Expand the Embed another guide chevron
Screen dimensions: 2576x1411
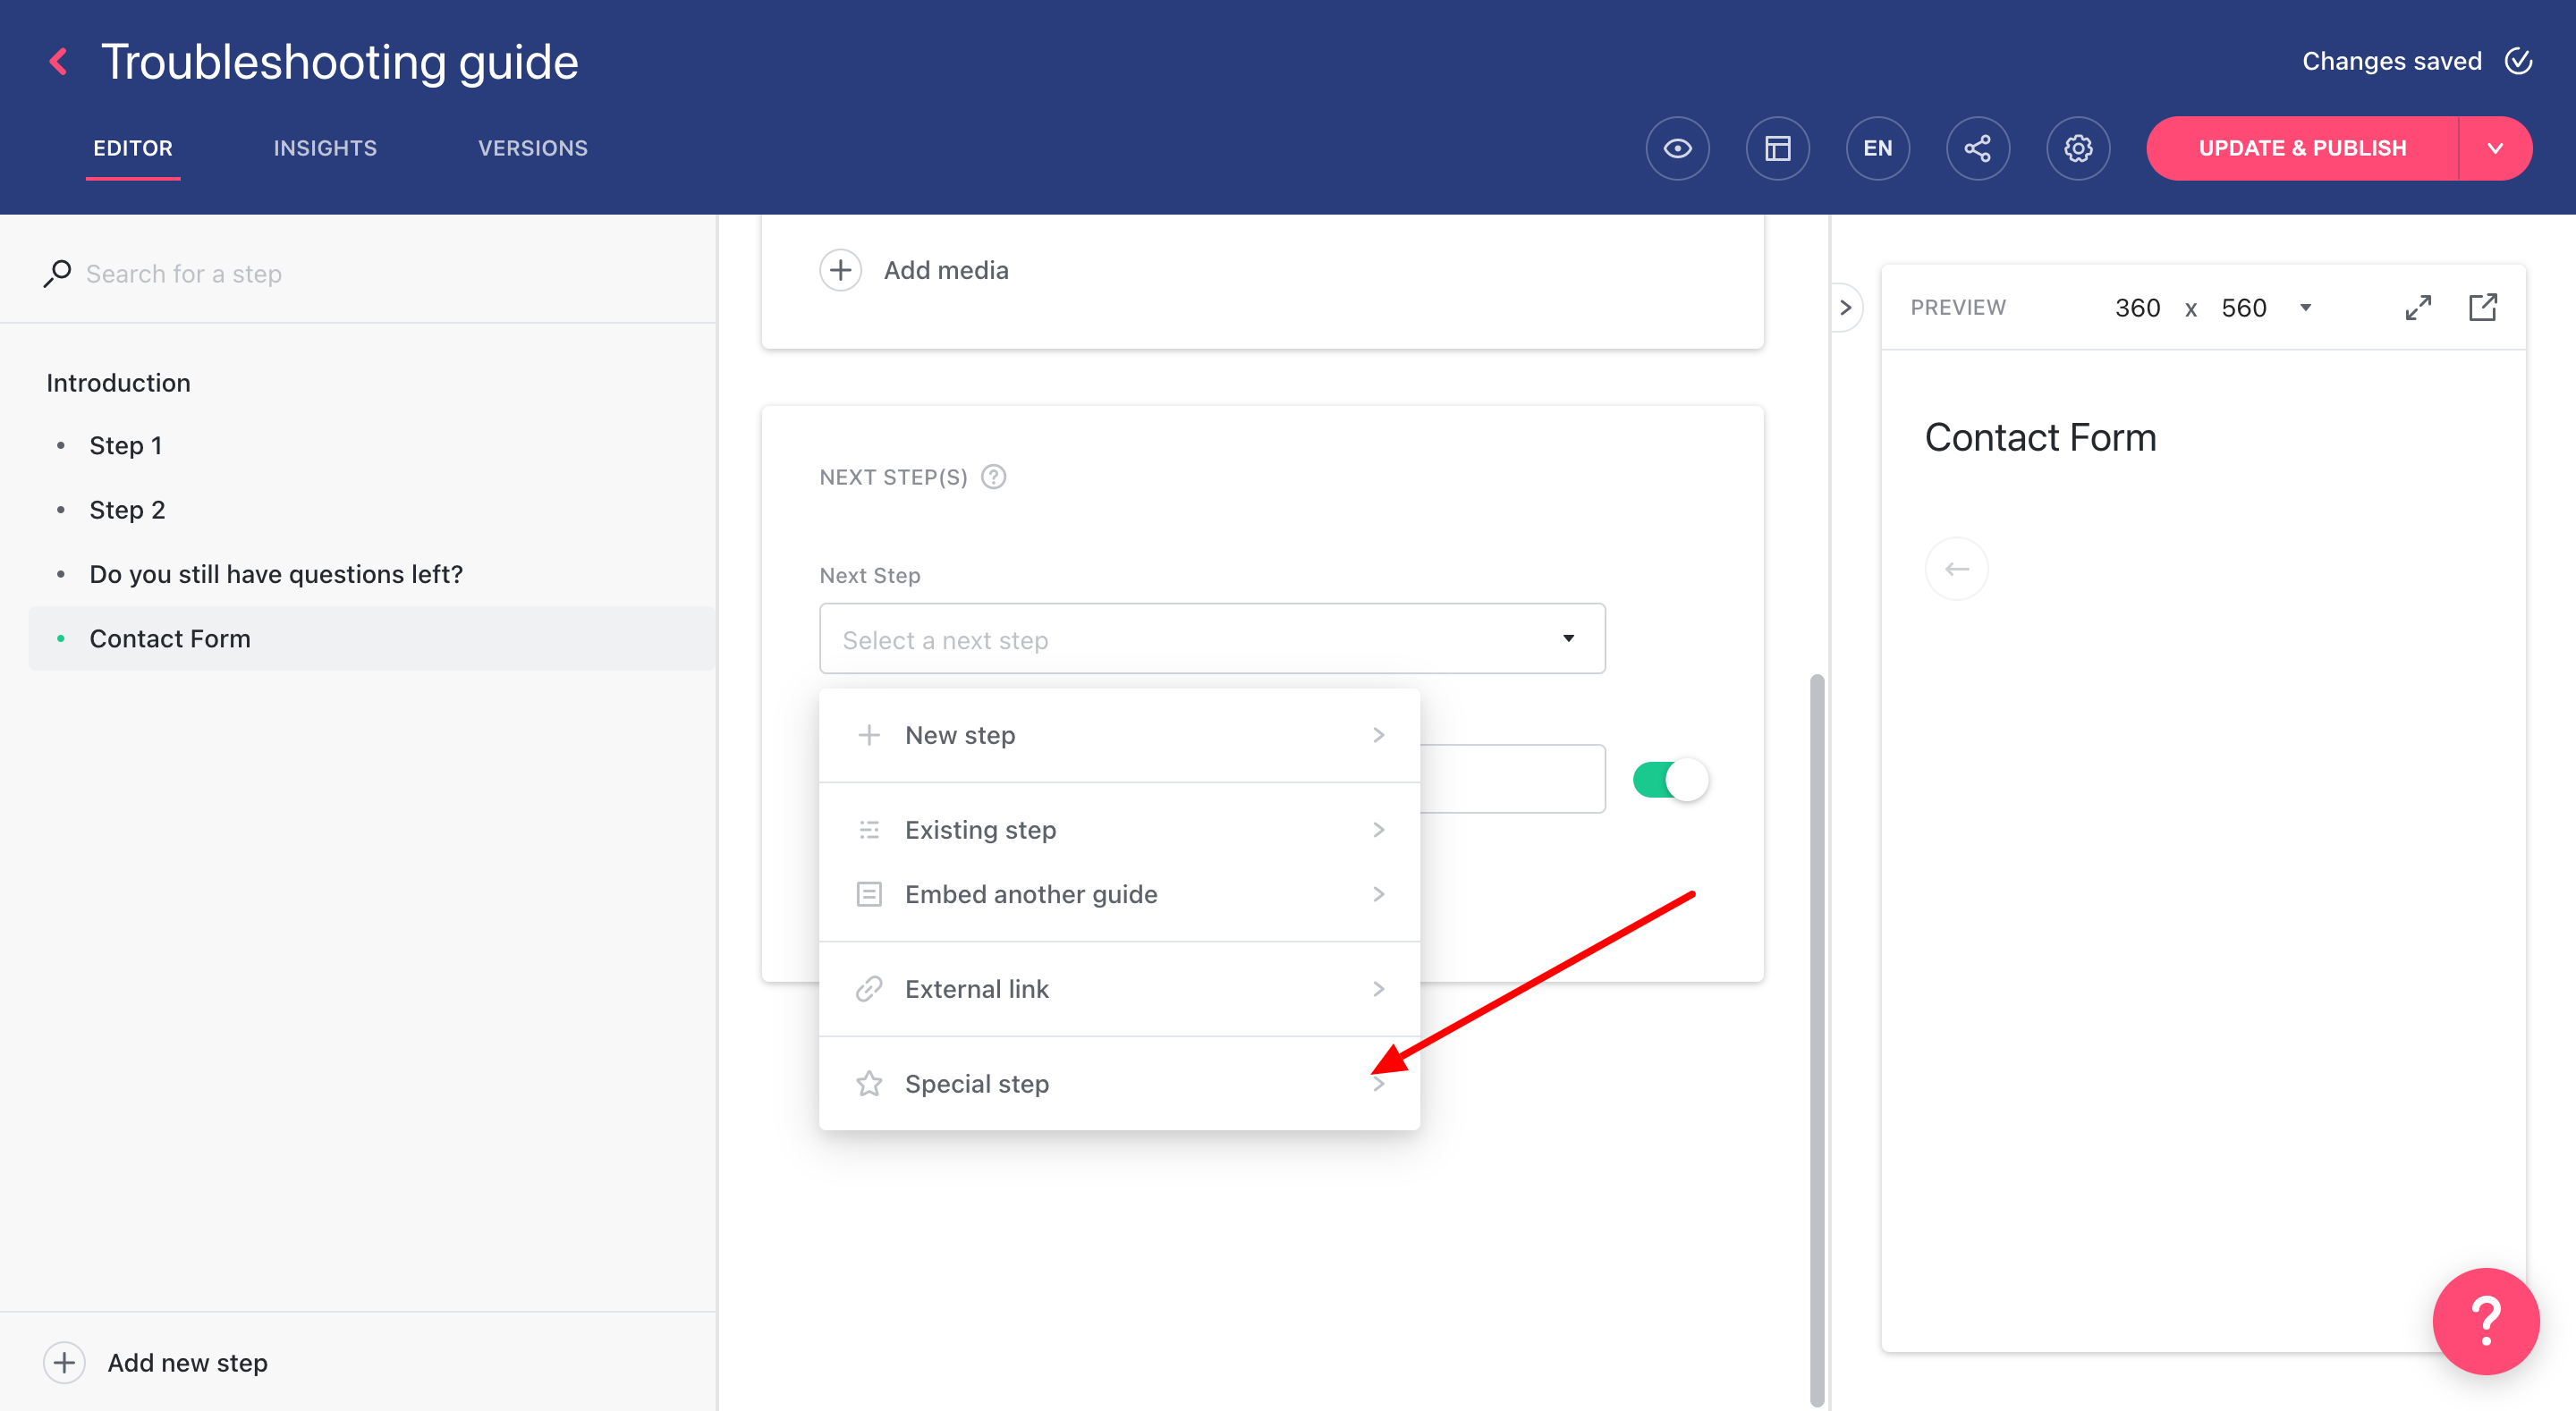(1378, 894)
